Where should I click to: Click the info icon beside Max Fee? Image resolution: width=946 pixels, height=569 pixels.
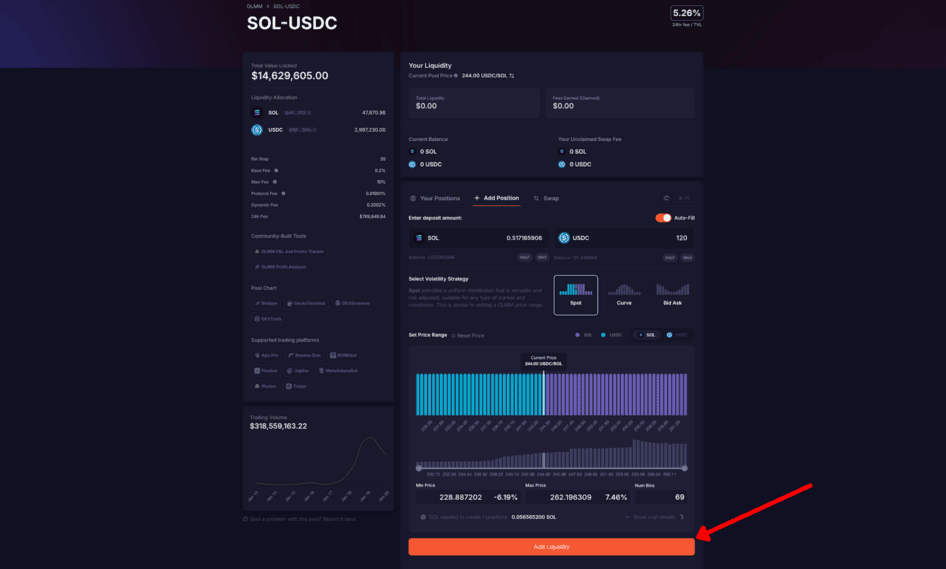pyautogui.click(x=275, y=182)
